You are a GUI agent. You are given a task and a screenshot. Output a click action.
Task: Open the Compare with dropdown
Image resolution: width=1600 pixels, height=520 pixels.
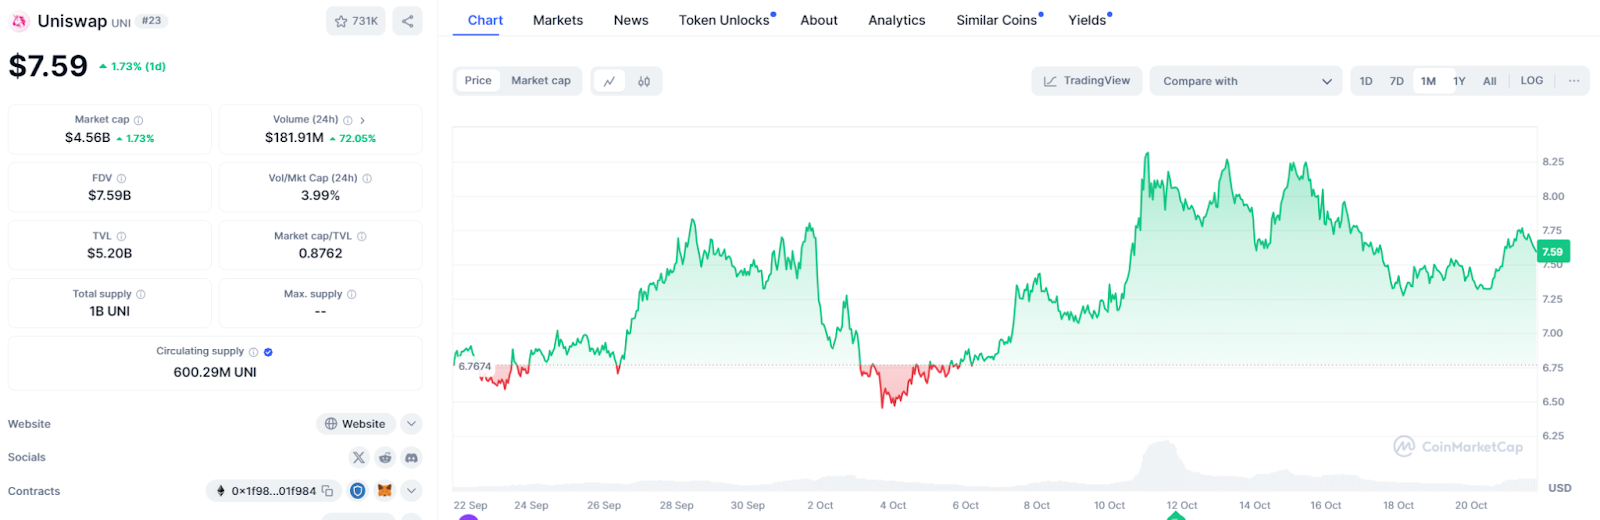point(1246,81)
